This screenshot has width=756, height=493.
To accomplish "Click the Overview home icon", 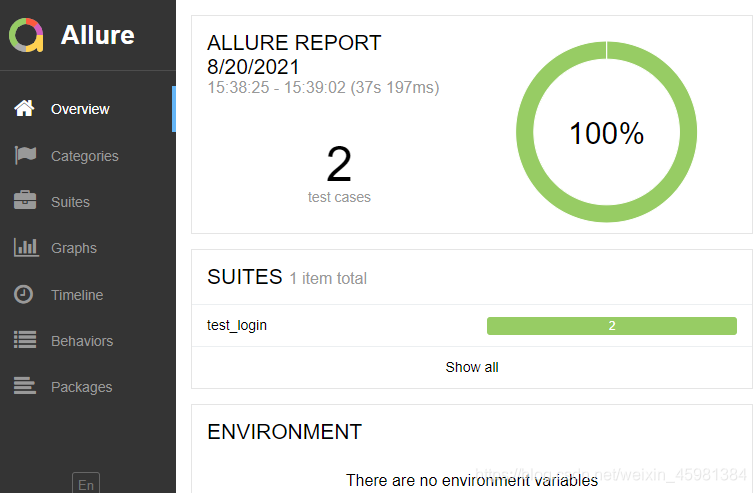I will point(24,108).
